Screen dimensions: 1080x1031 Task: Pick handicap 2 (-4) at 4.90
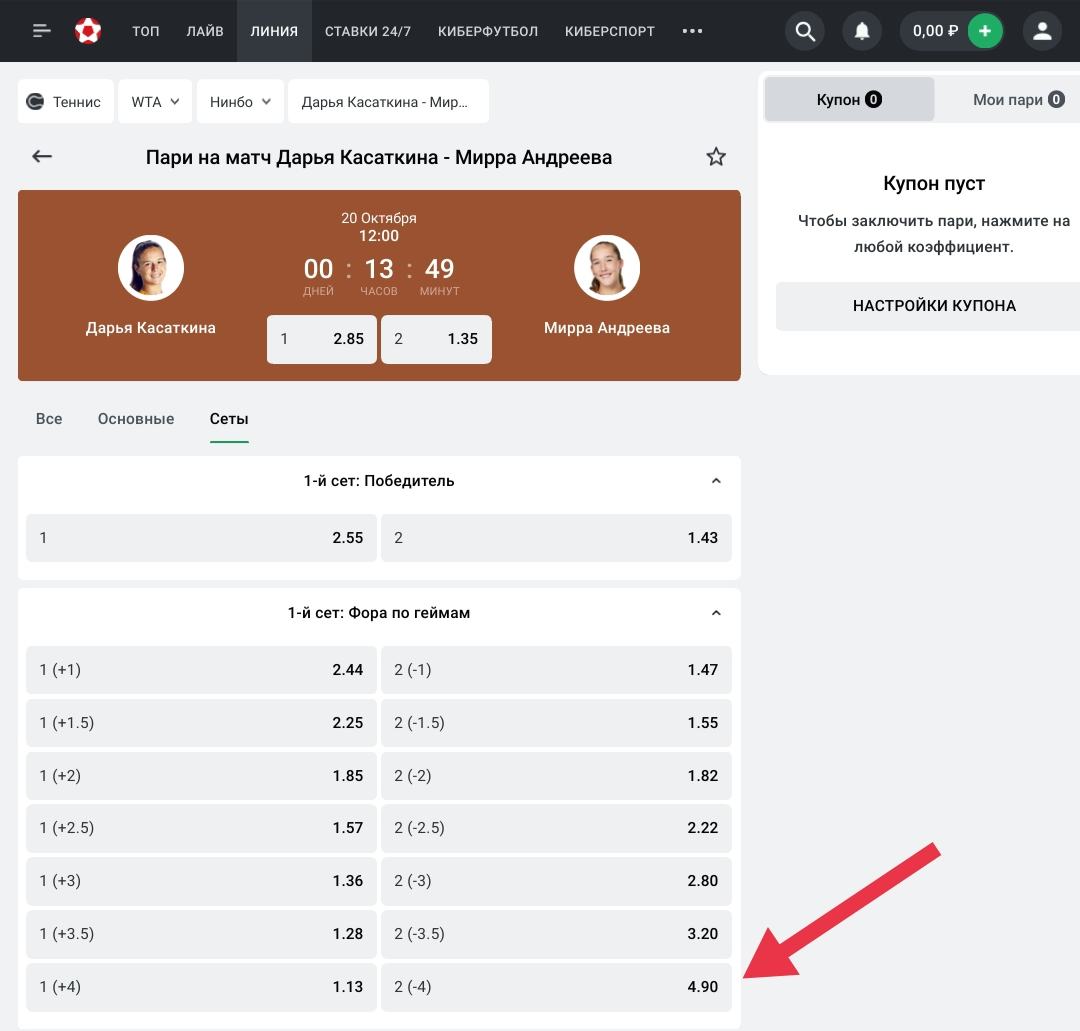(x=556, y=987)
